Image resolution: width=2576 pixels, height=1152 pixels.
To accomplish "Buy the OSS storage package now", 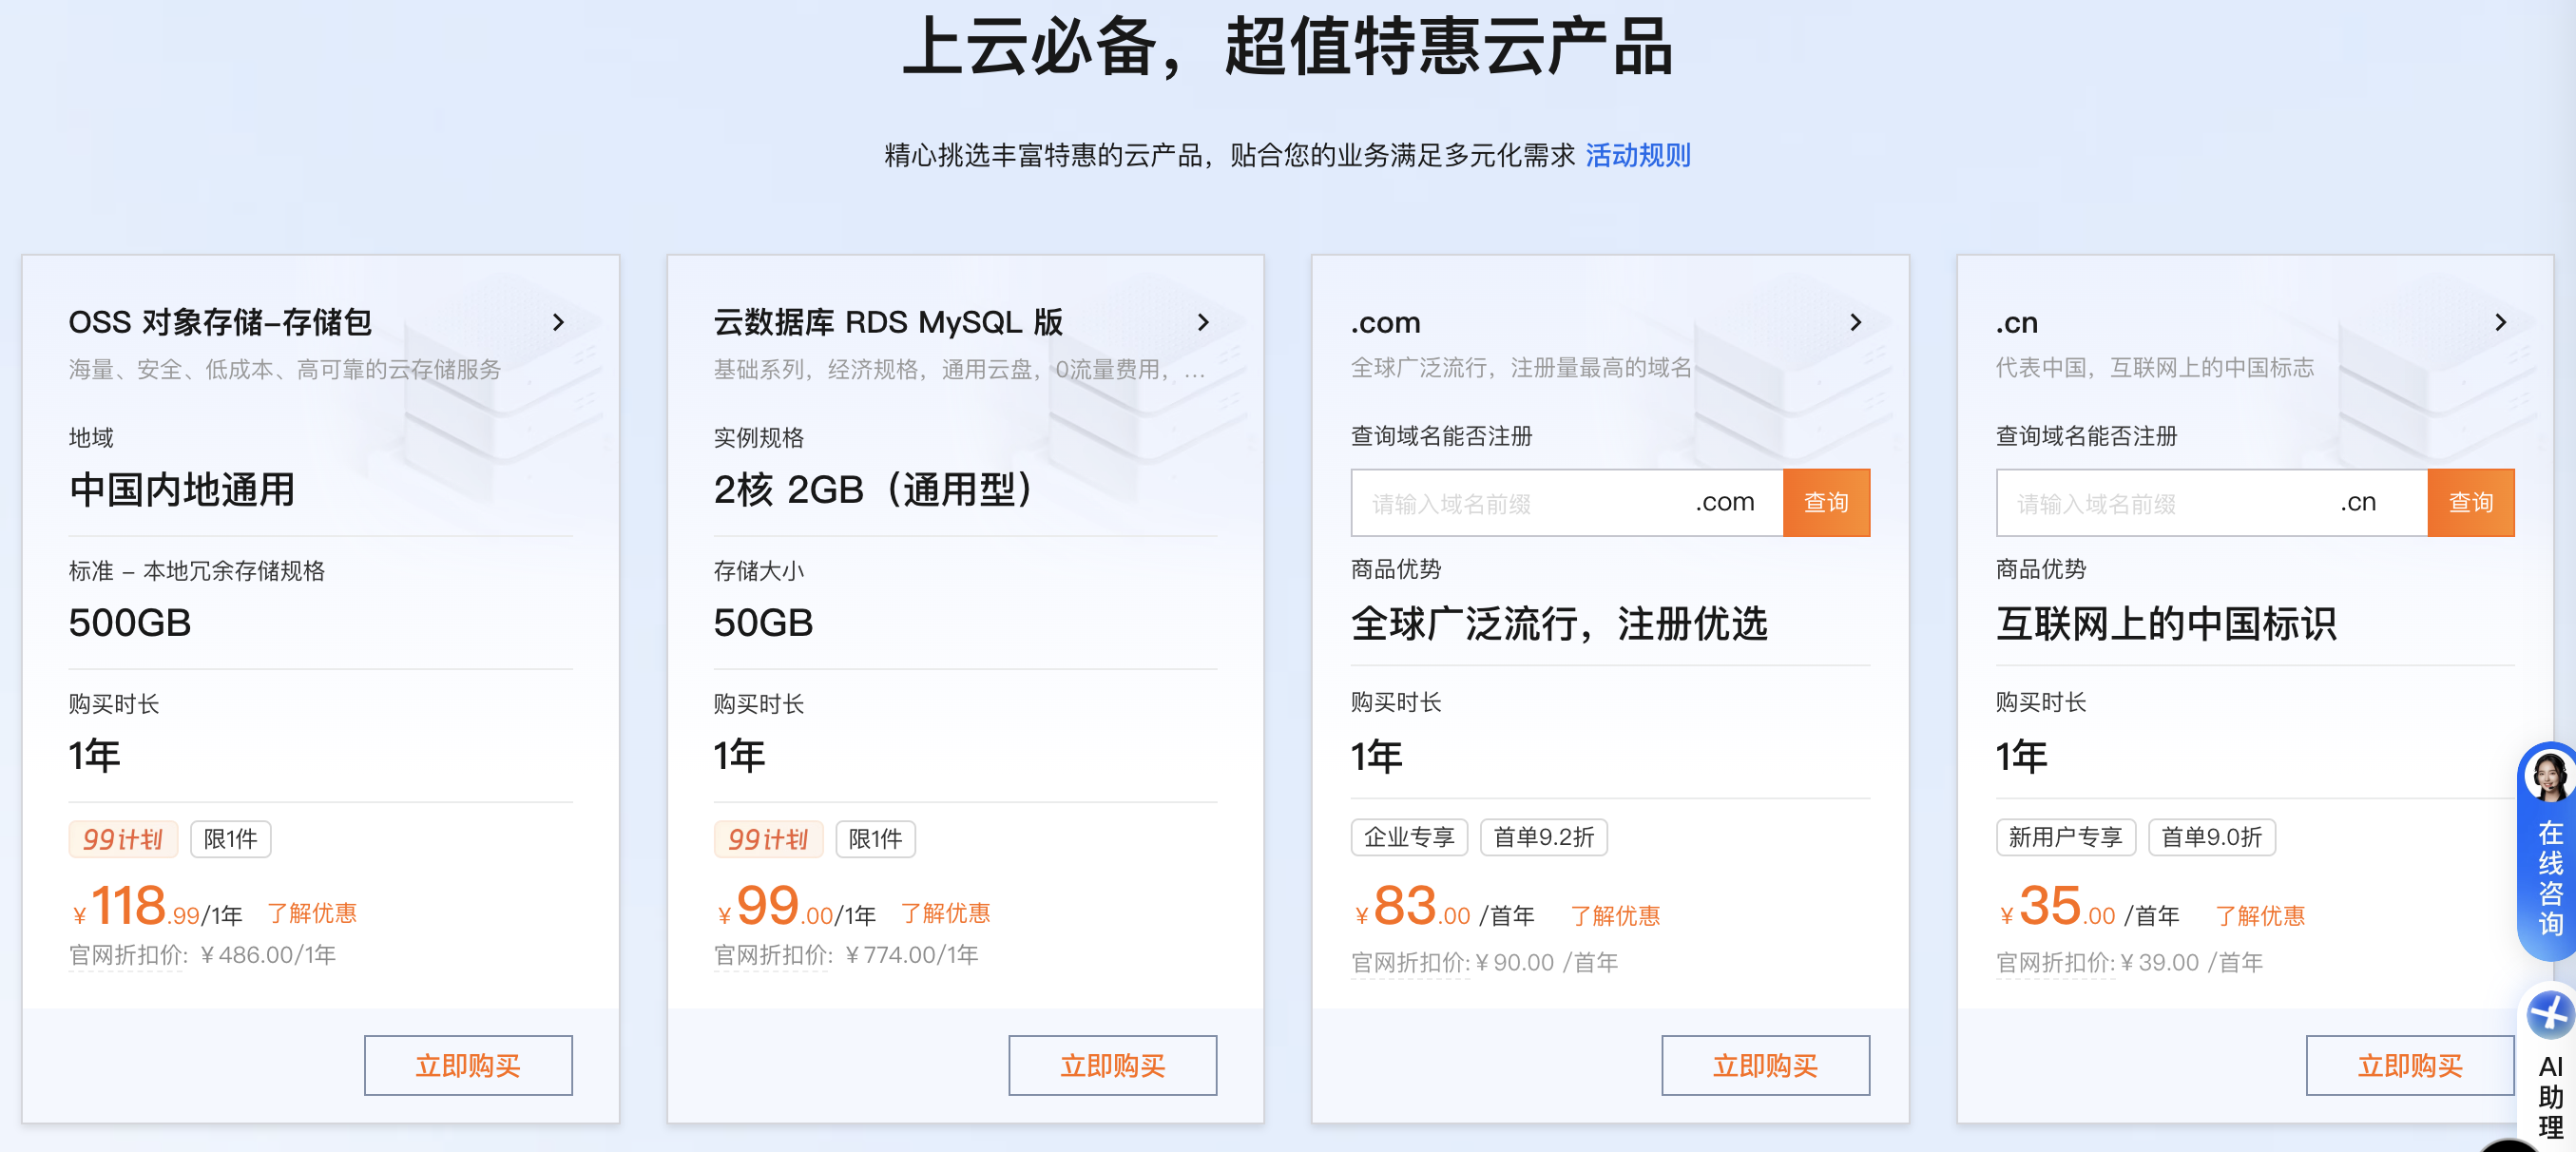I will click(468, 1065).
